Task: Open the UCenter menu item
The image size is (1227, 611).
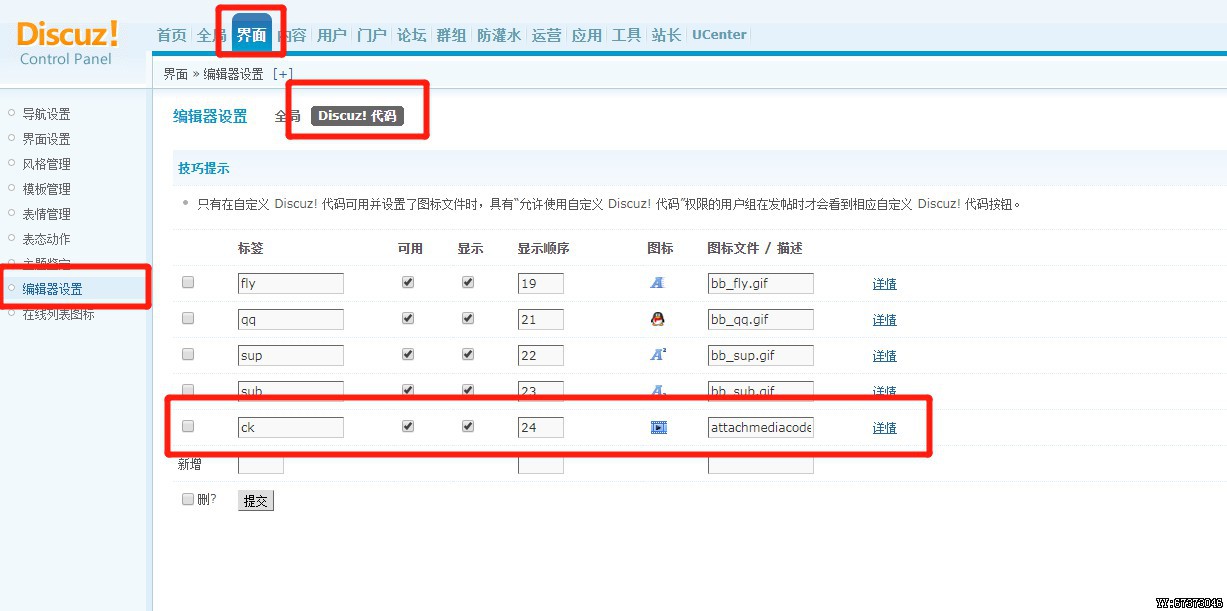Action: pos(719,34)
